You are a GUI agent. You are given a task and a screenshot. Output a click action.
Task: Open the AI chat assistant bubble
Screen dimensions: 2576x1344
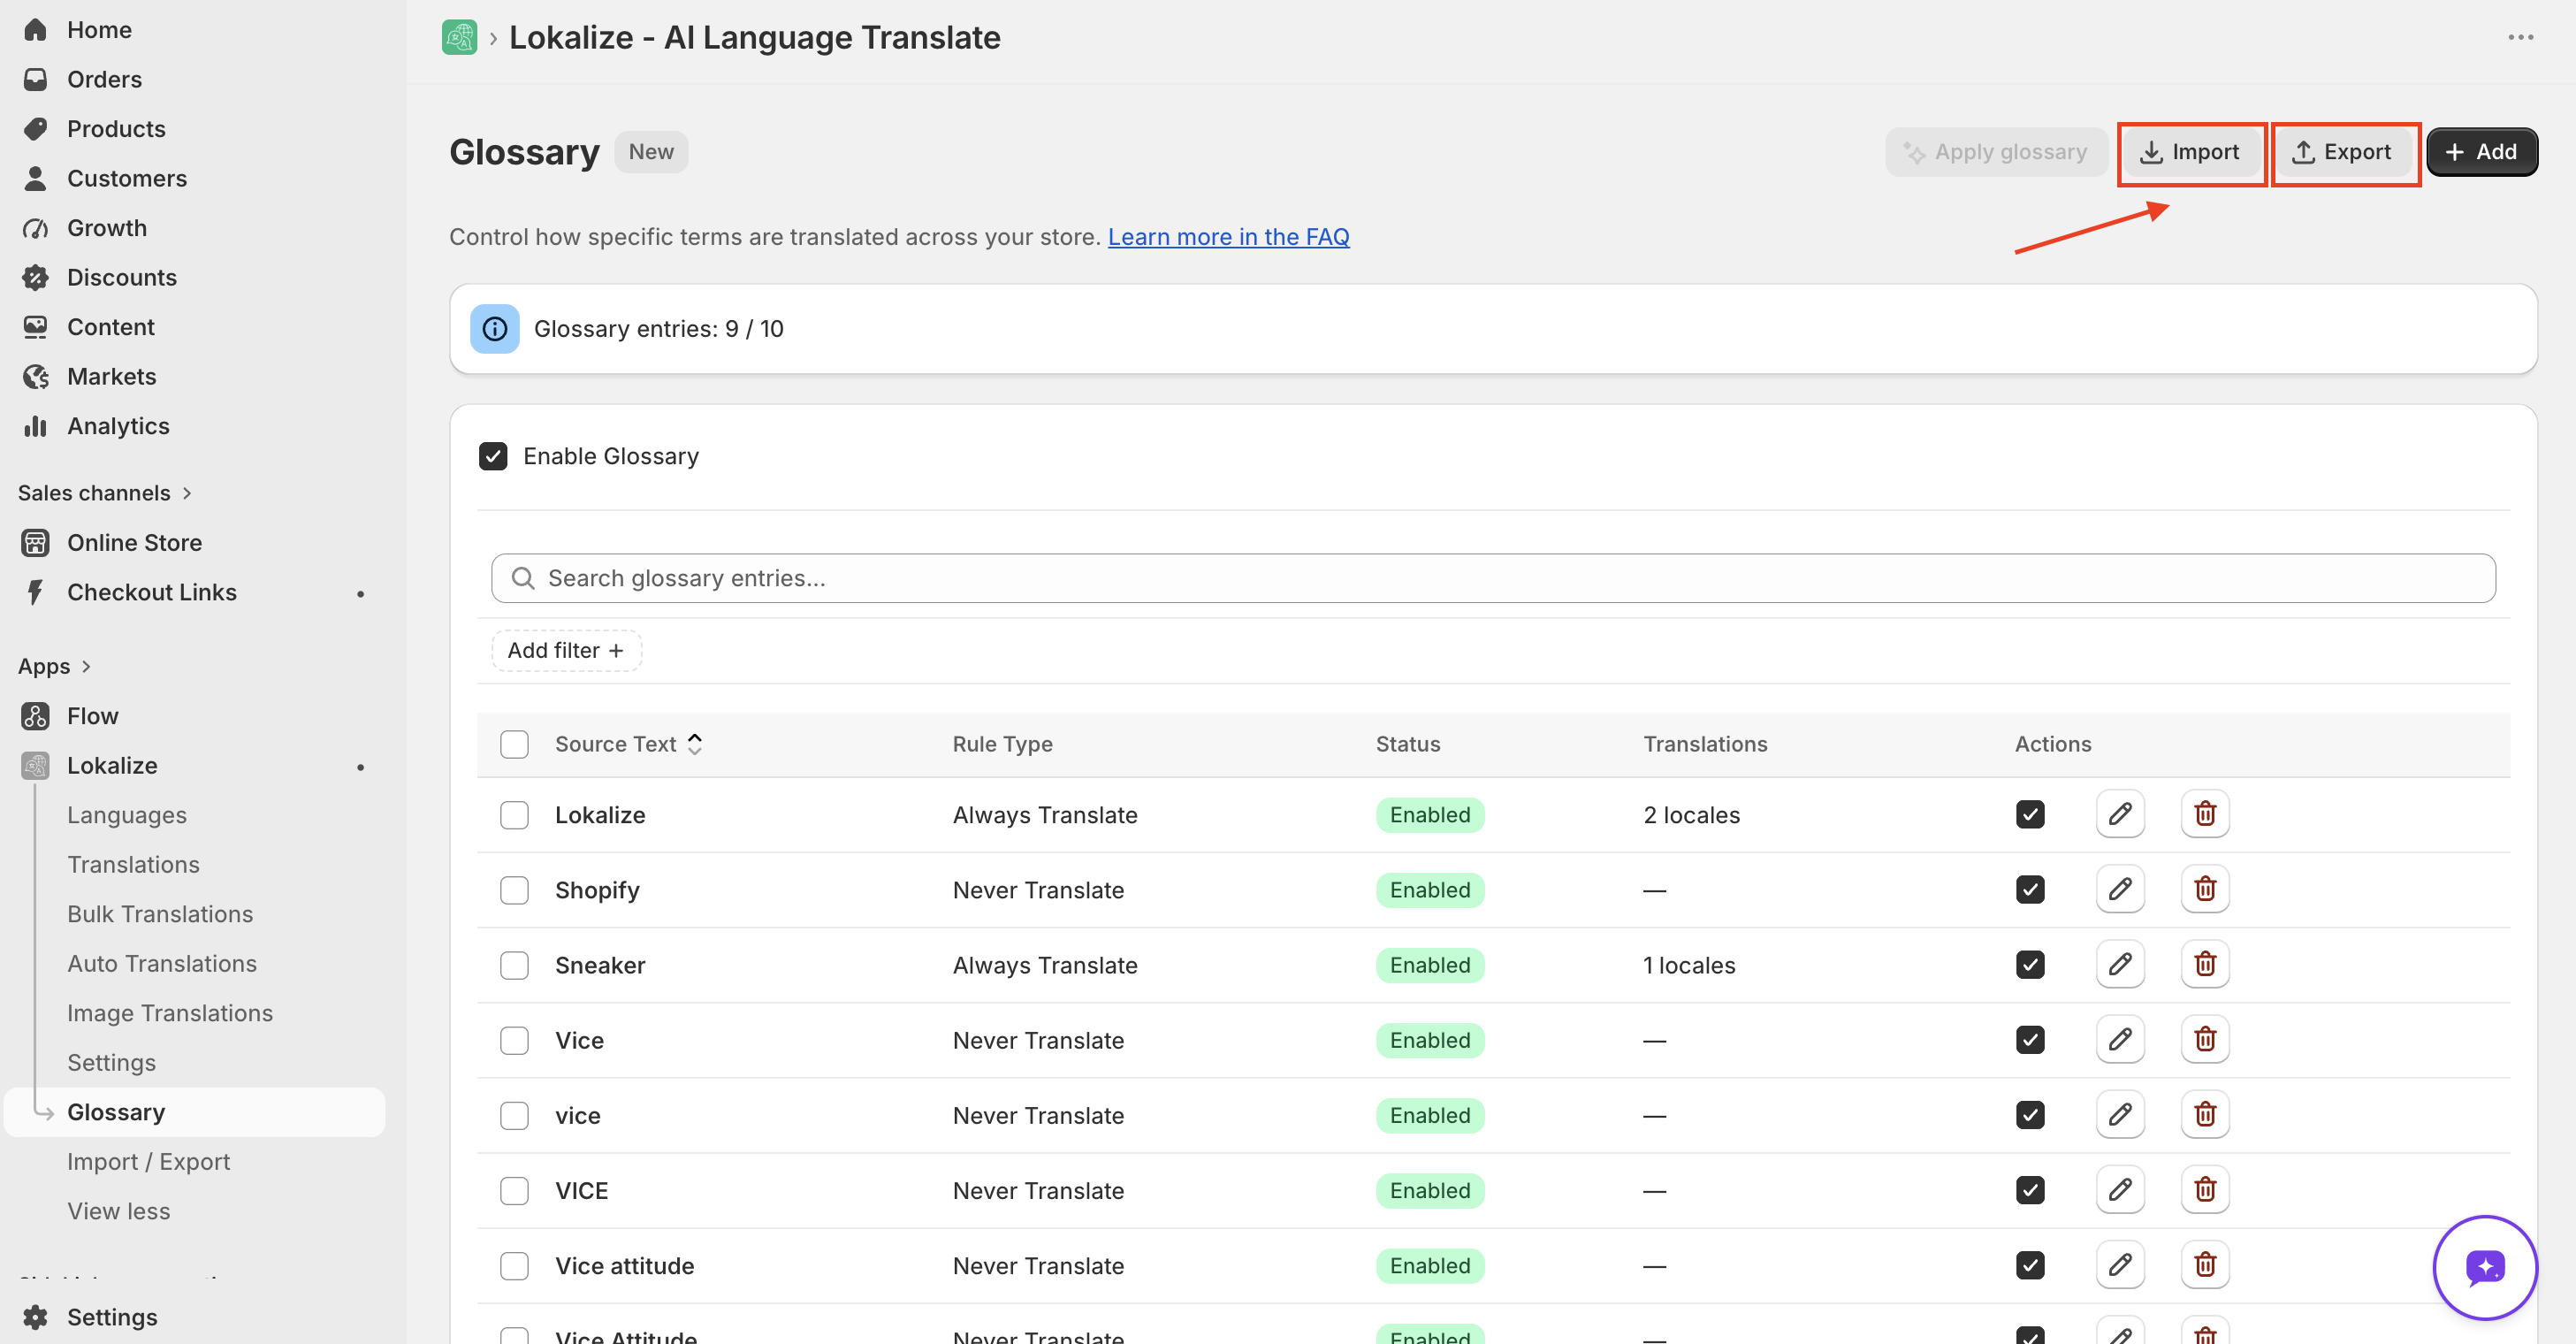pyautogui.click(x=2485, y=1267)
